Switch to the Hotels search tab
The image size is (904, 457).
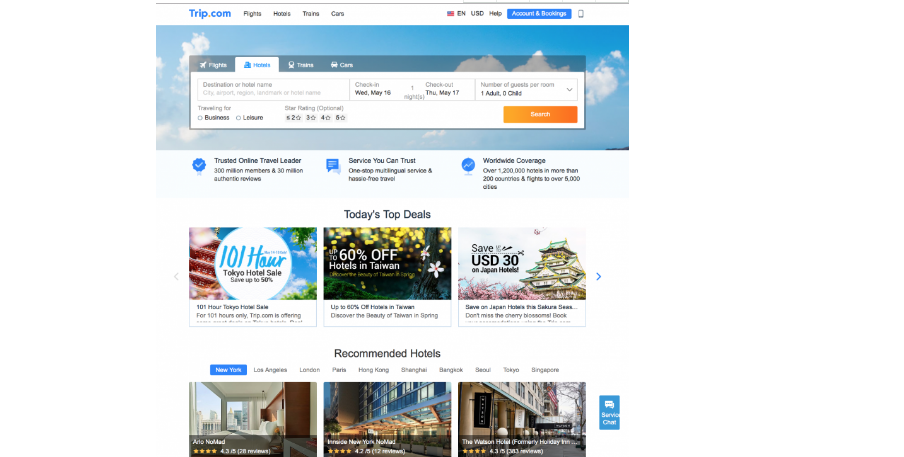(x=257, y=65)
